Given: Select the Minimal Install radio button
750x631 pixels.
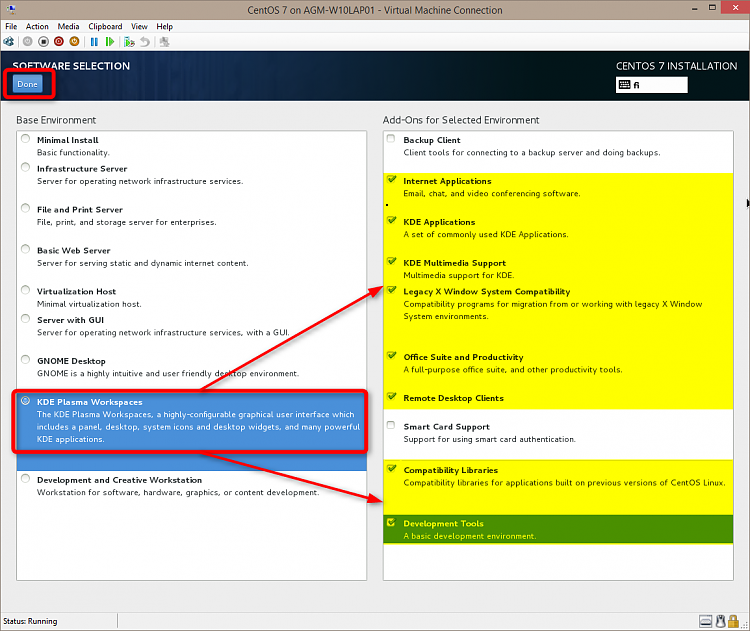Looking at the screenshot, I should 25,139.
